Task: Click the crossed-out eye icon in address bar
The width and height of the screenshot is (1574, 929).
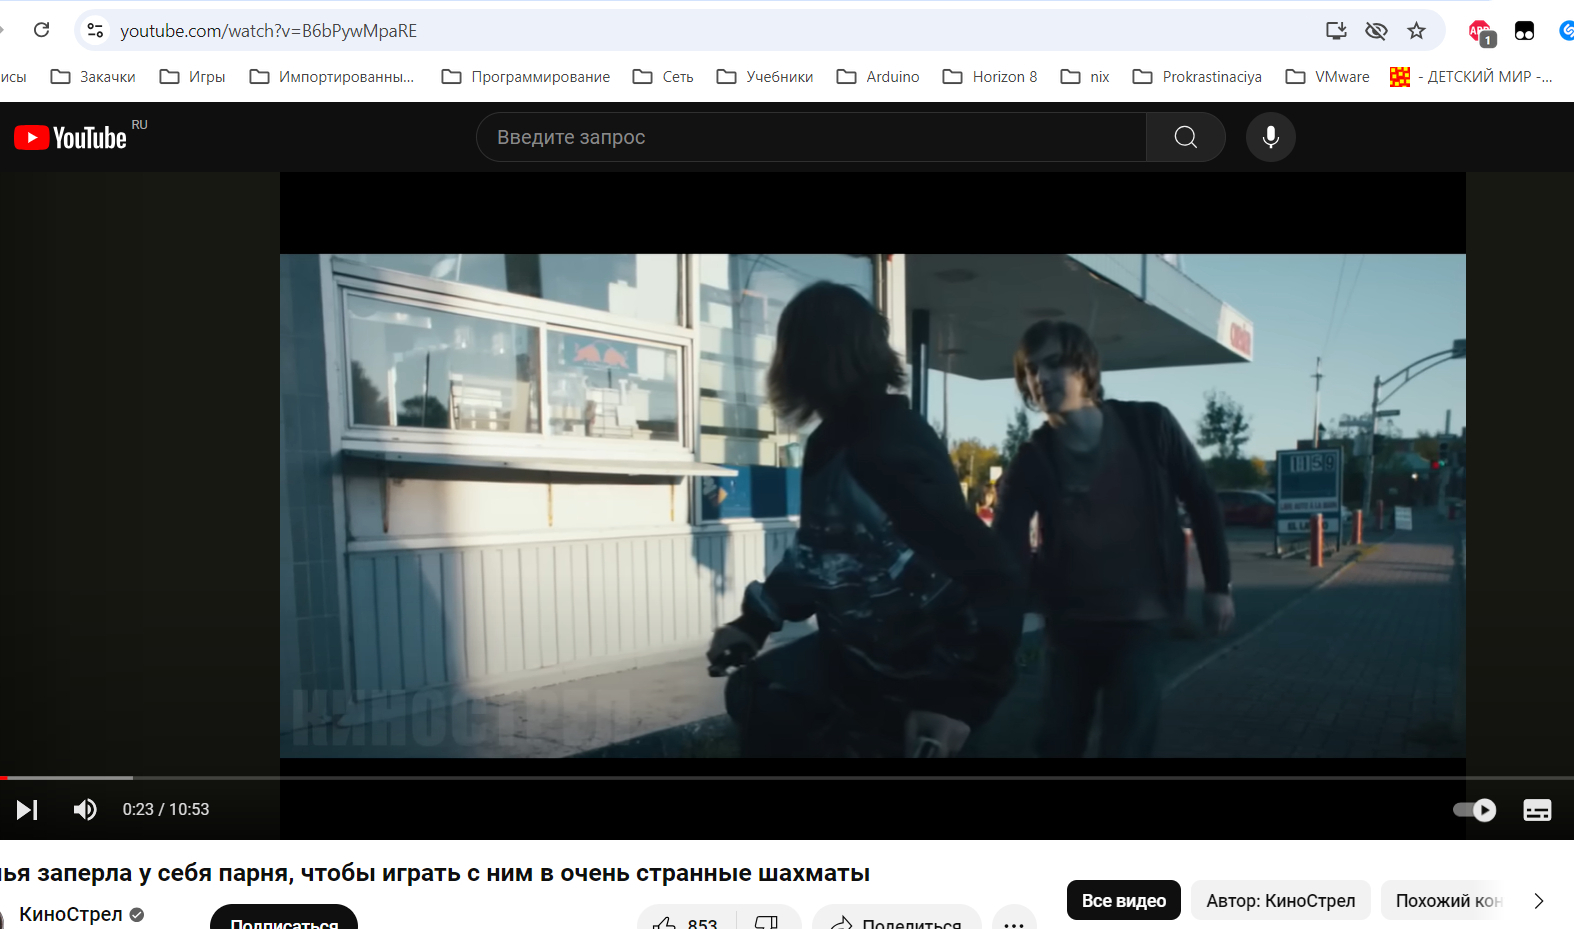Action: (x=1376, y=31)
